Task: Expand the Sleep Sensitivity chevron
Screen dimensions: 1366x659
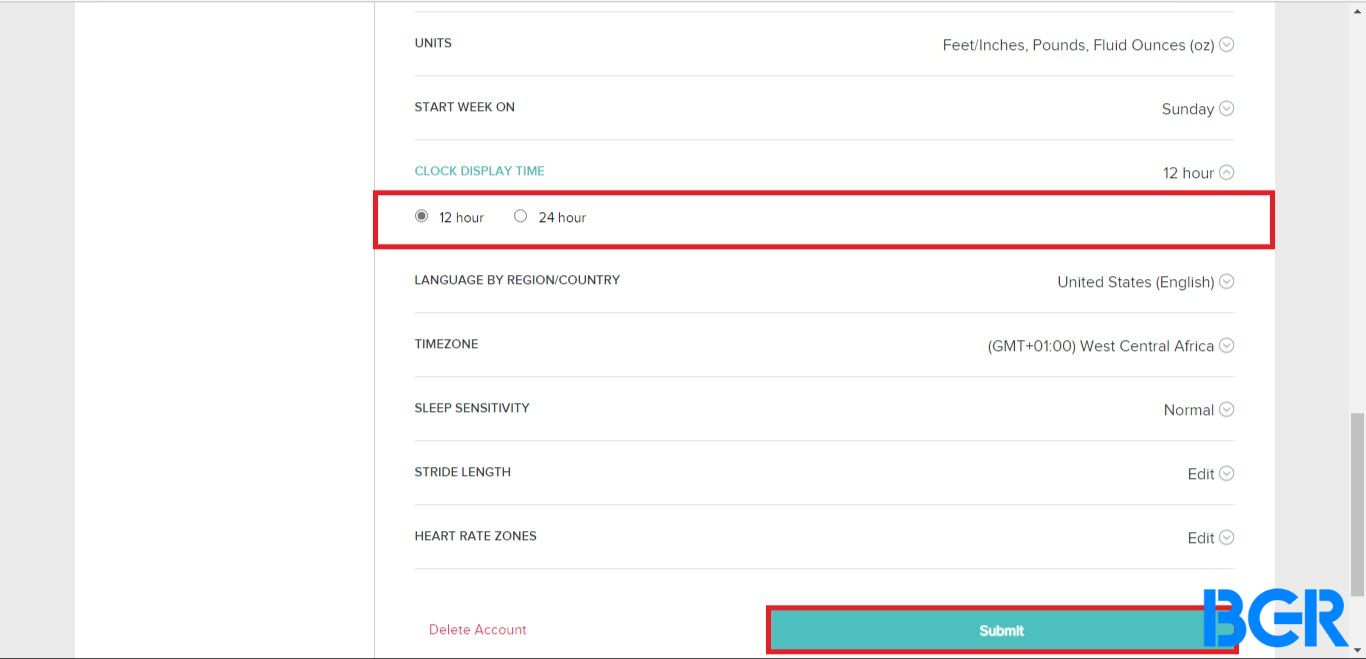Action: pyautogui.click(x=1227, y=409)
